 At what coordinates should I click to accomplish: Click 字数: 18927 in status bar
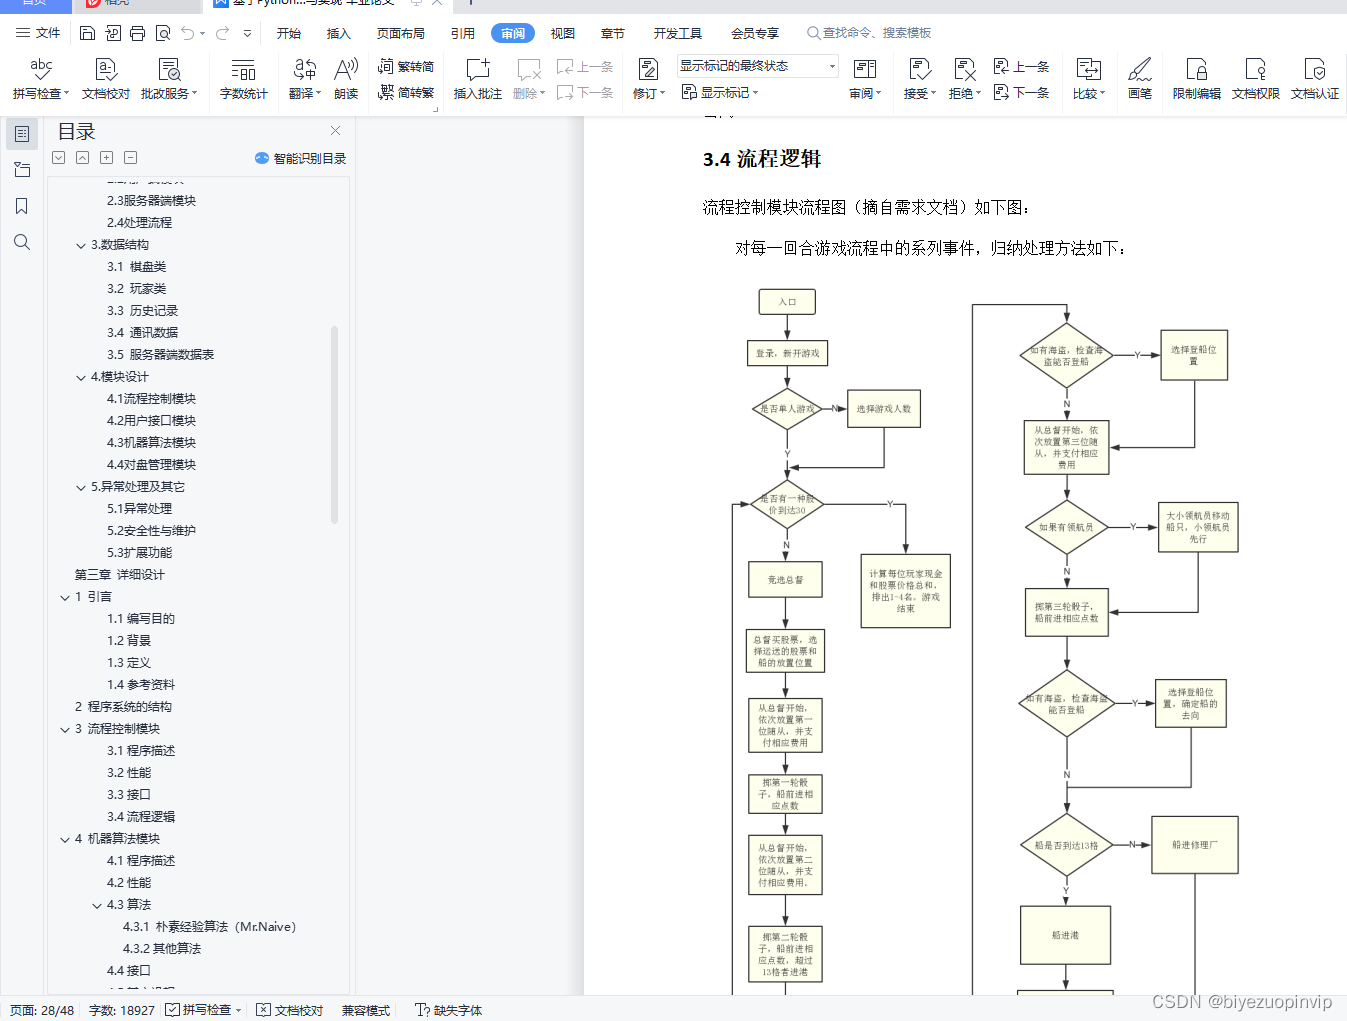pyautogui.click(x=122, y=1010)
